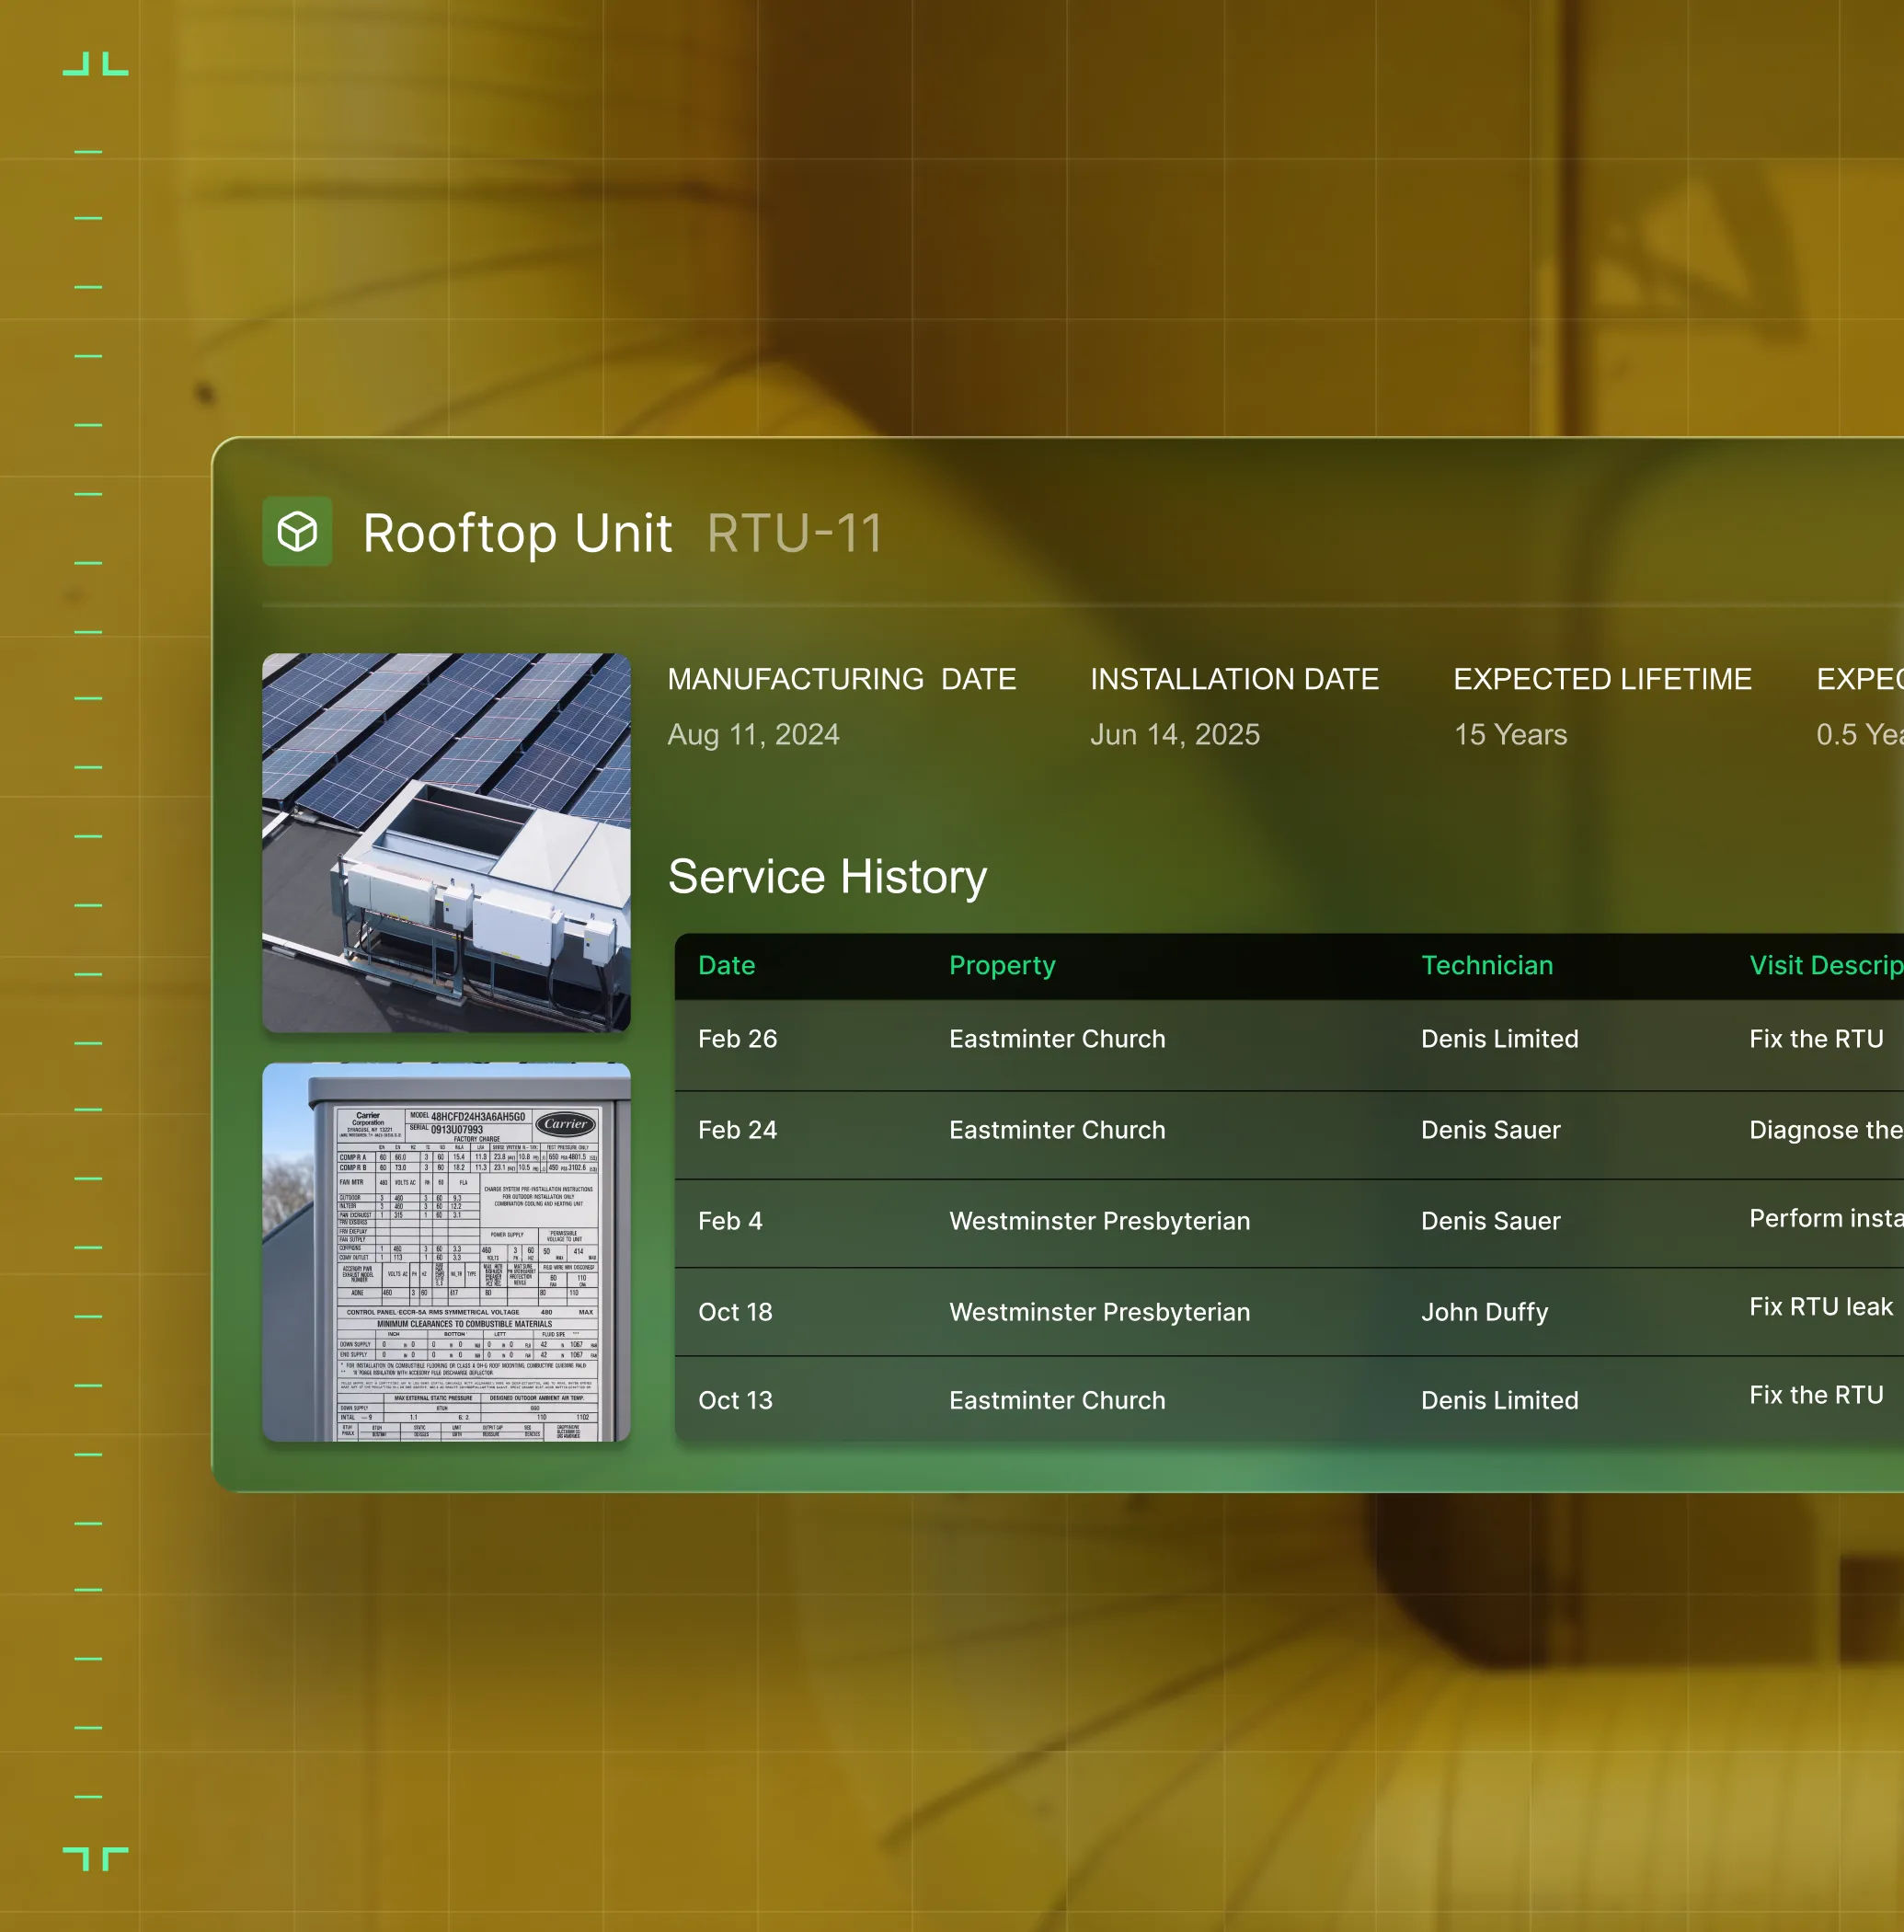Select the Oct 13 date cell

click(x=735, y=1400)
